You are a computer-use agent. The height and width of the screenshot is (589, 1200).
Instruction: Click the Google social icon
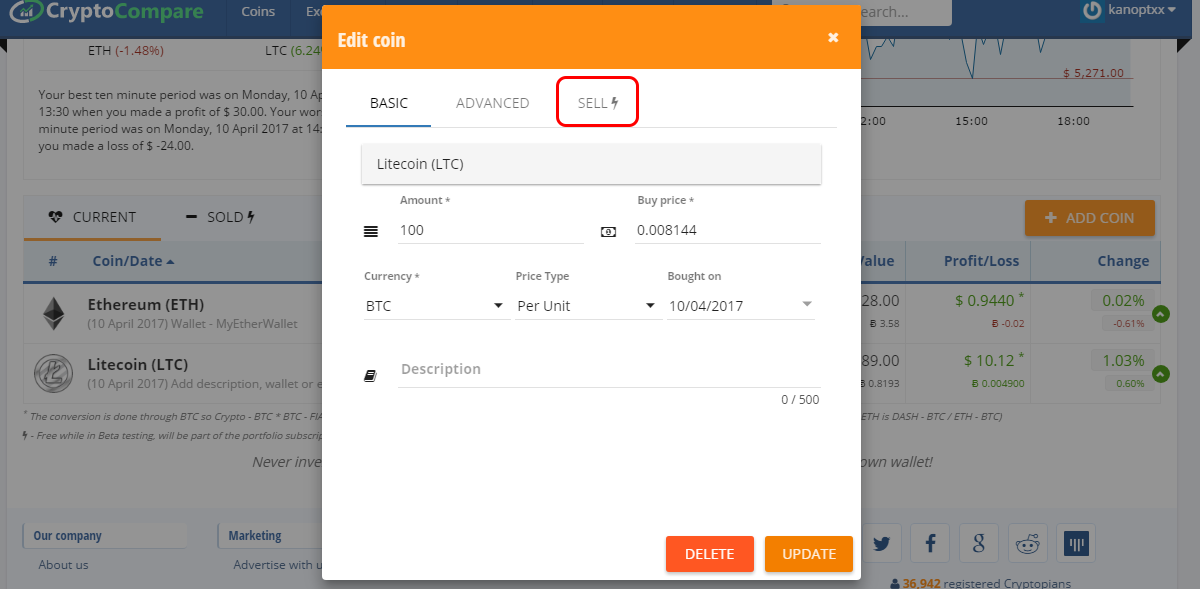pyautogui.click(x=979, y=544)
